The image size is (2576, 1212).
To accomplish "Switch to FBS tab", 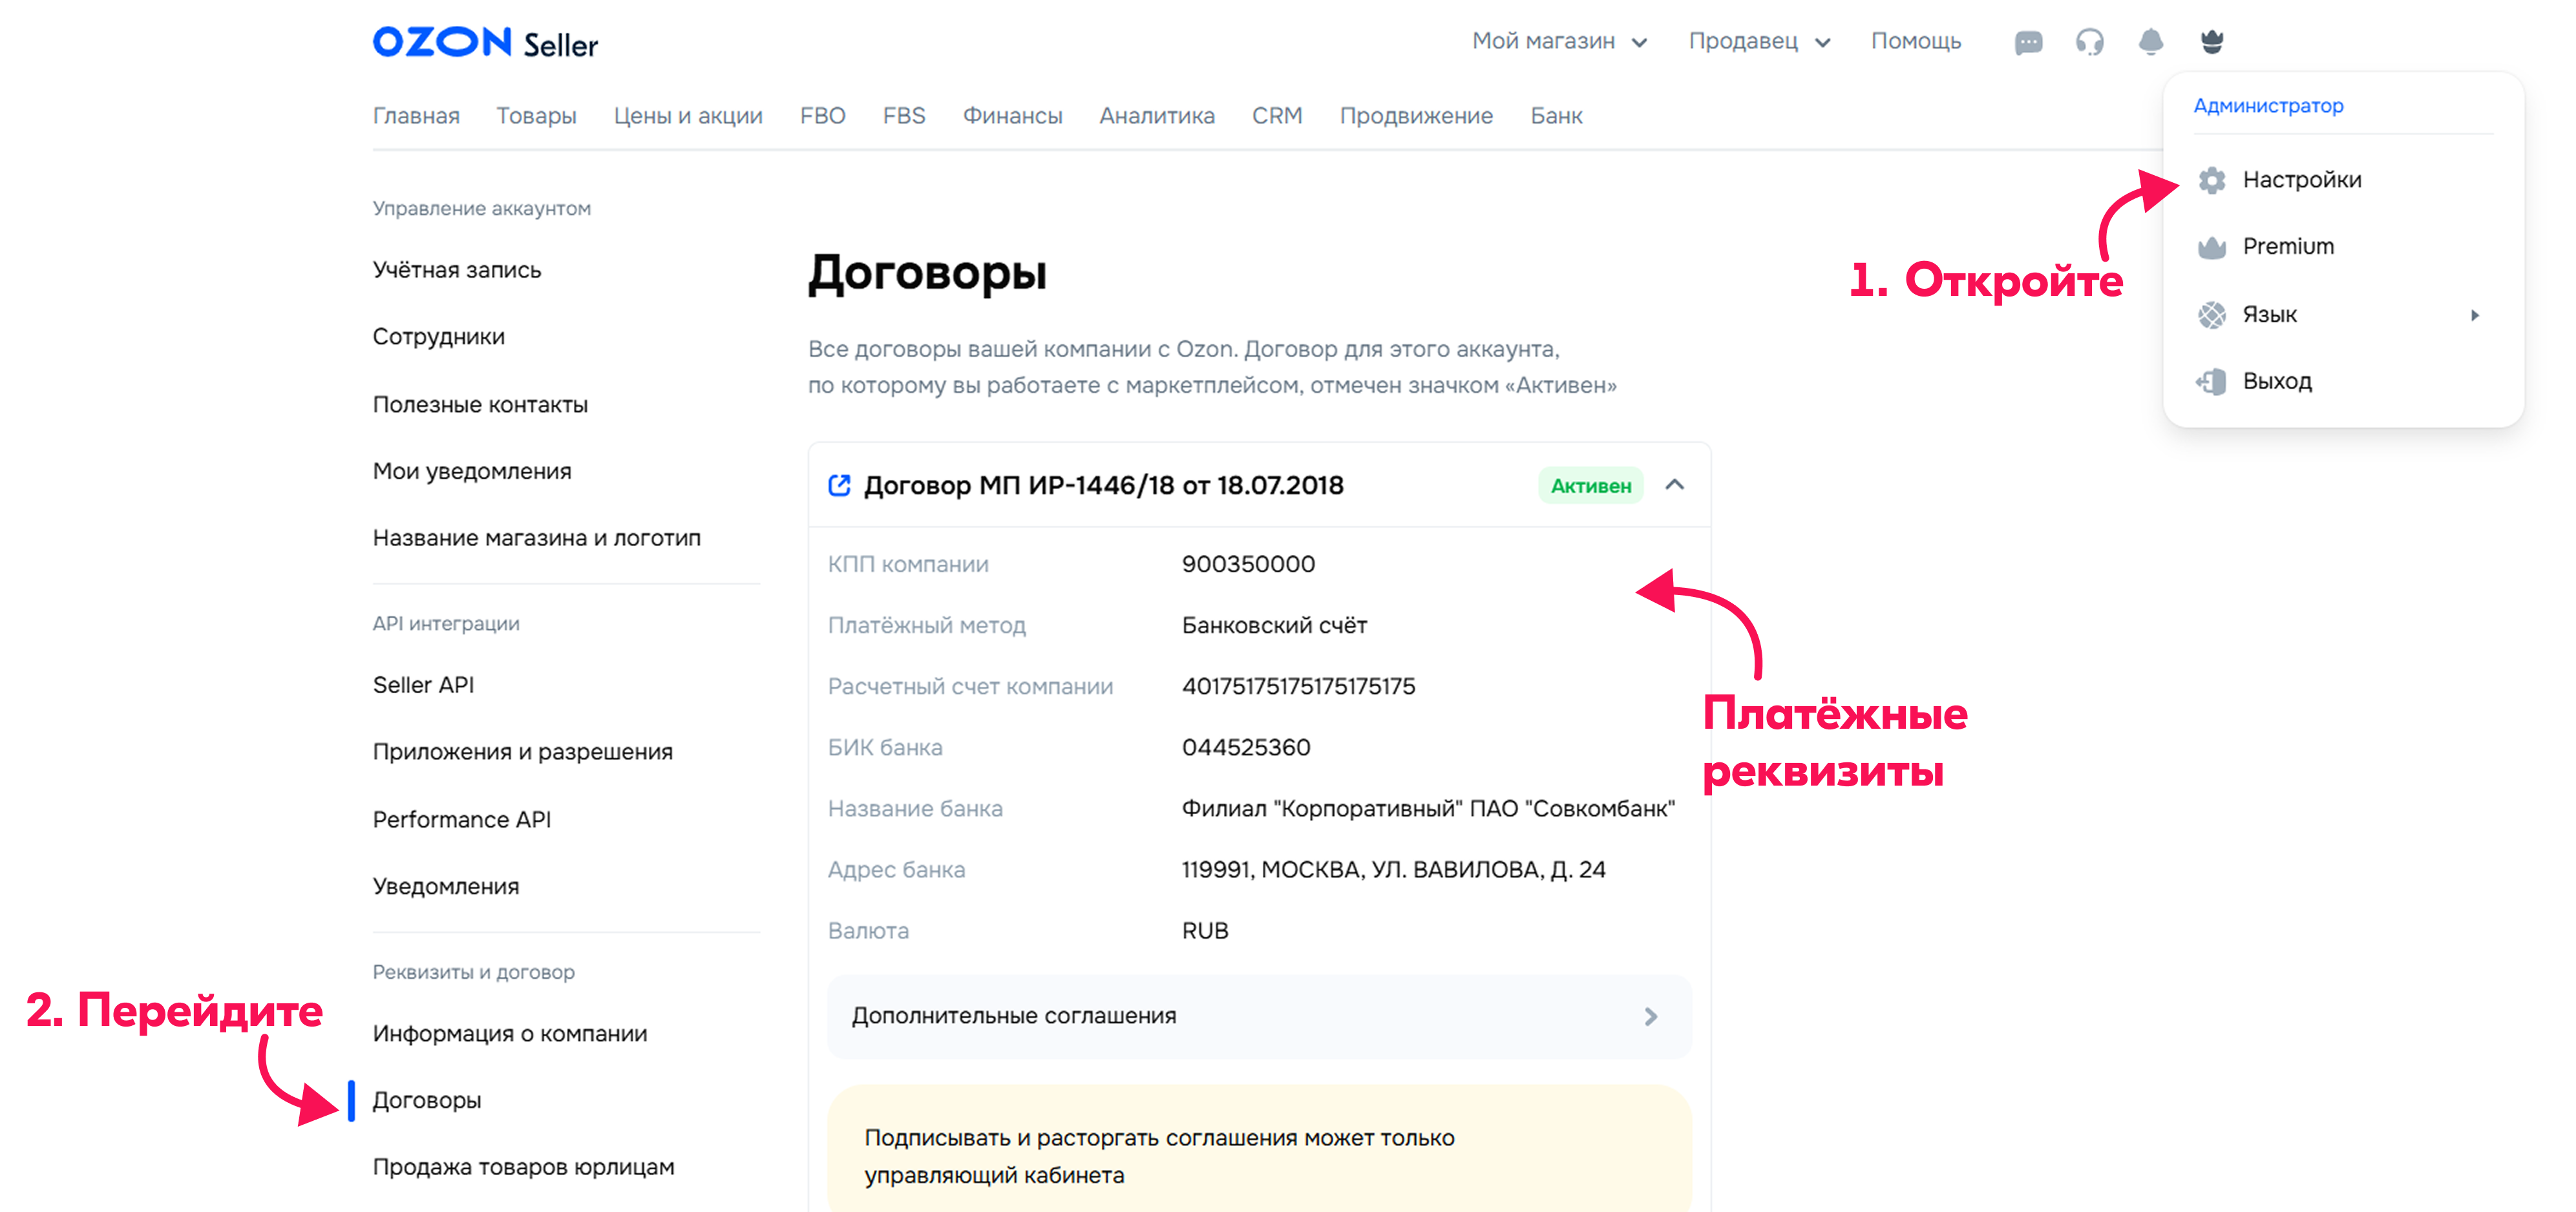I will pyautogui.click(x=904, y=116).
